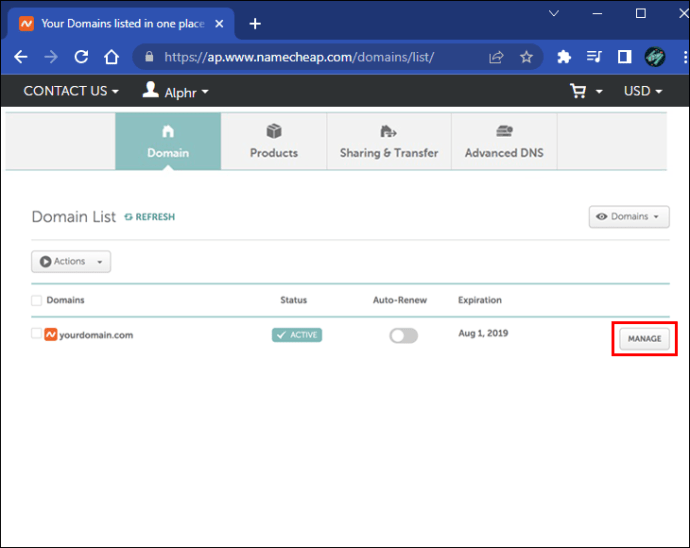The height and width of the screenshot is (548, 690).
Task: Switch to the Domain tab
Action: 168,141
